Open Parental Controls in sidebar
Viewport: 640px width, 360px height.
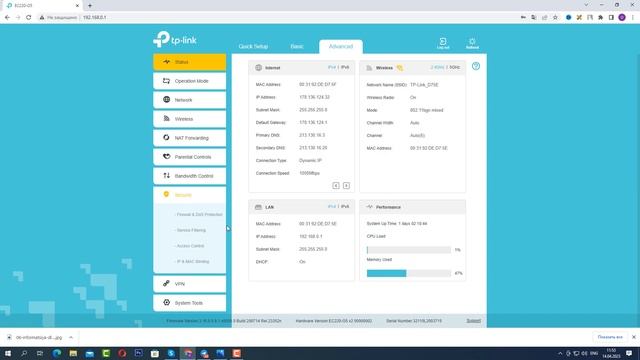click(x=189, y=157)
